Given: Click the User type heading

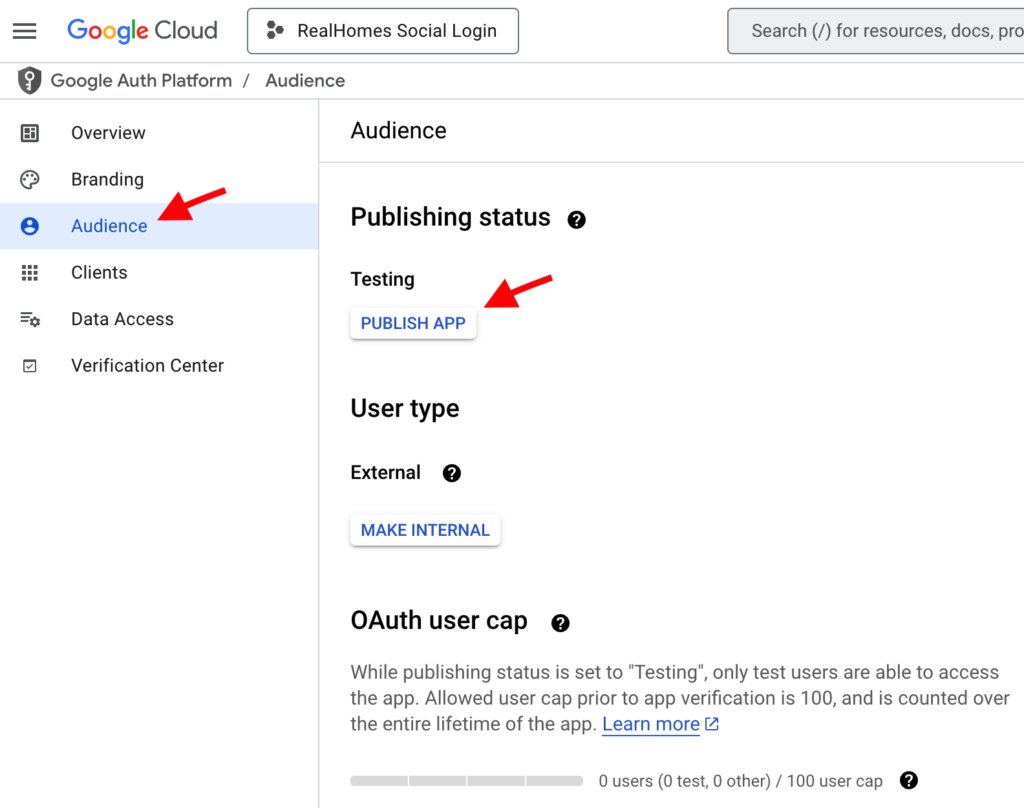Looking at the screenshot, I should tap(405, 408).
